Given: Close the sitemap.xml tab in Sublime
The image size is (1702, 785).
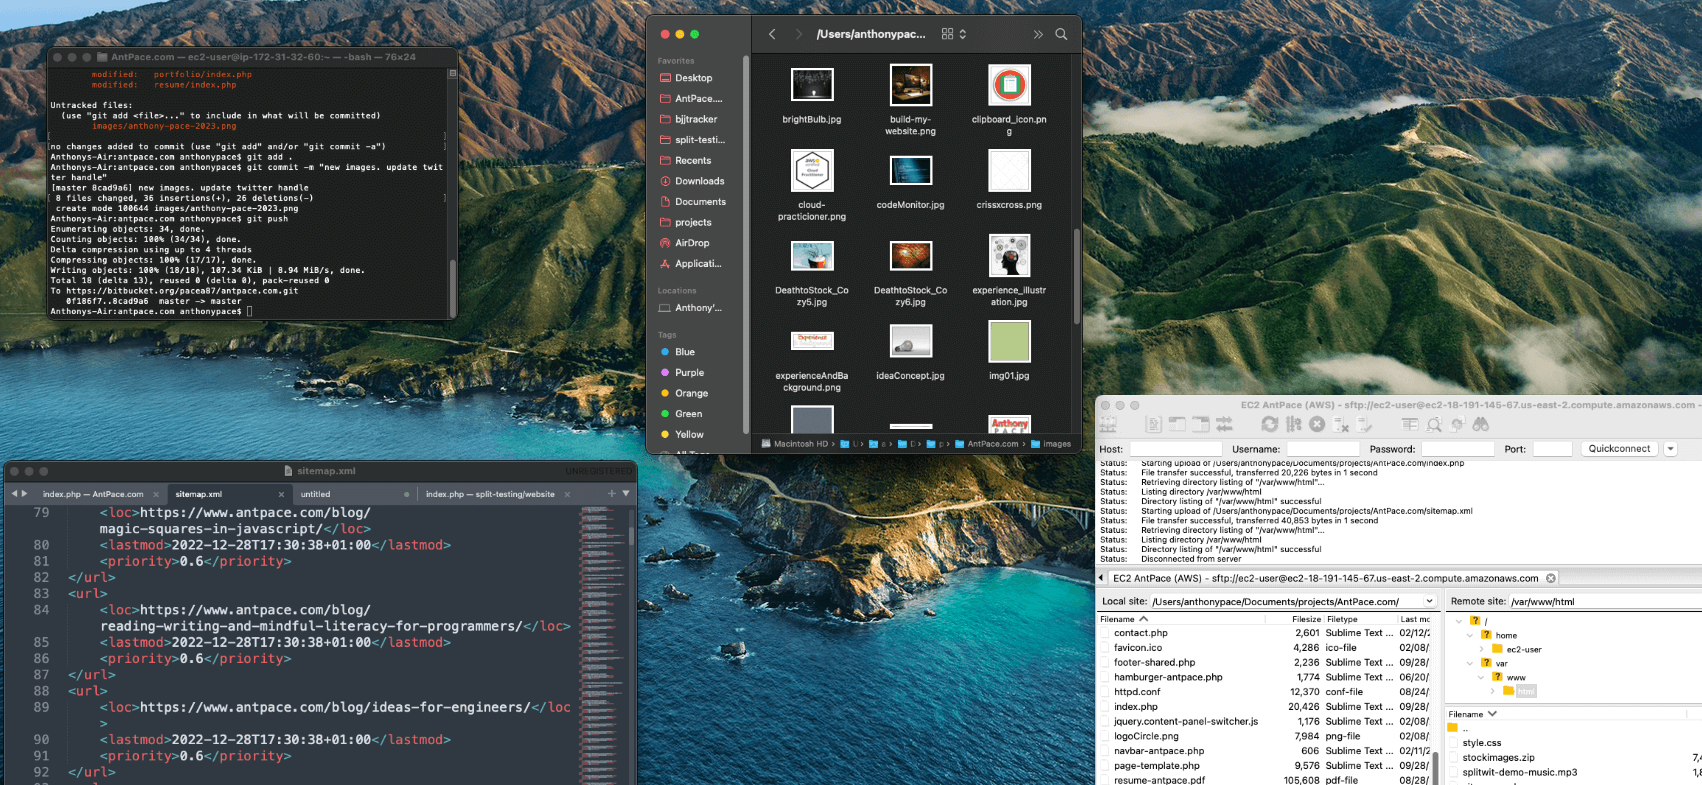Looking at the screenshot, I should tap(281, 494).
